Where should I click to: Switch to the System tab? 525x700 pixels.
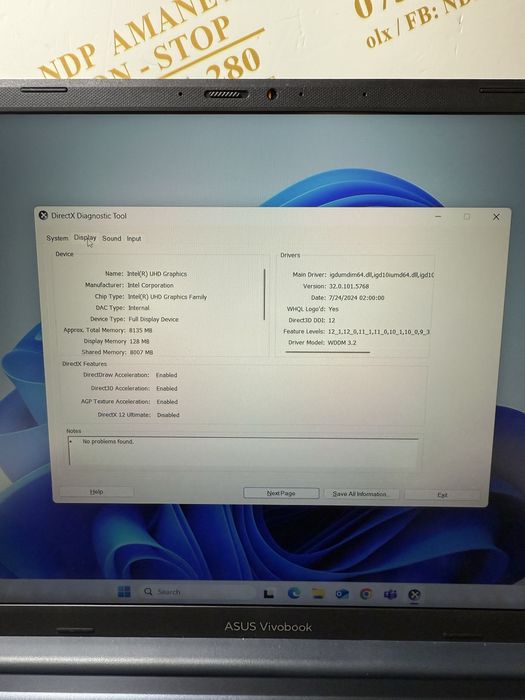[57, 238]
